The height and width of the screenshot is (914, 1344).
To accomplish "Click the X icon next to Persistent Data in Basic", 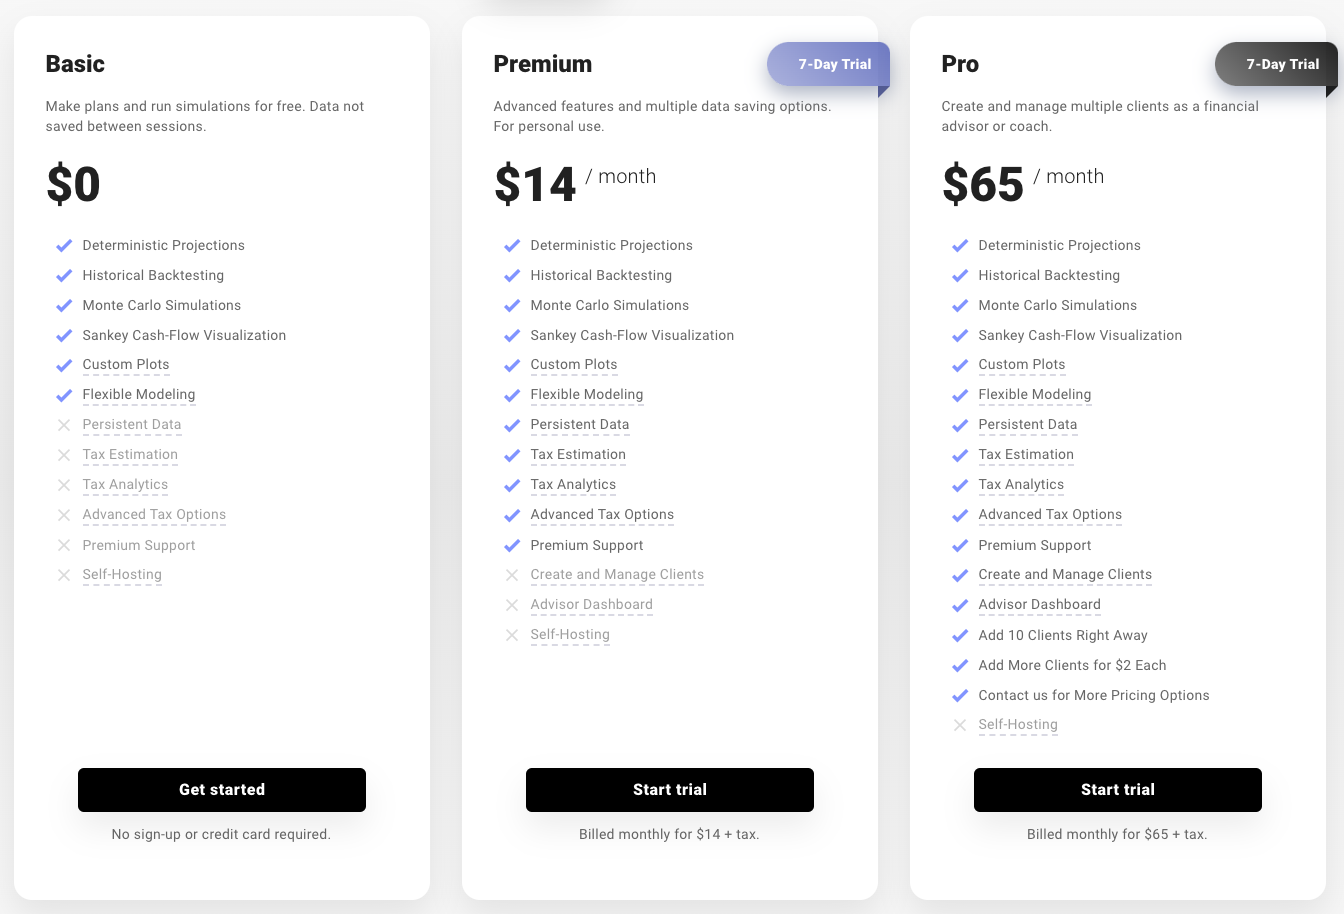I will pyautogui.click(x=64, y=425).
